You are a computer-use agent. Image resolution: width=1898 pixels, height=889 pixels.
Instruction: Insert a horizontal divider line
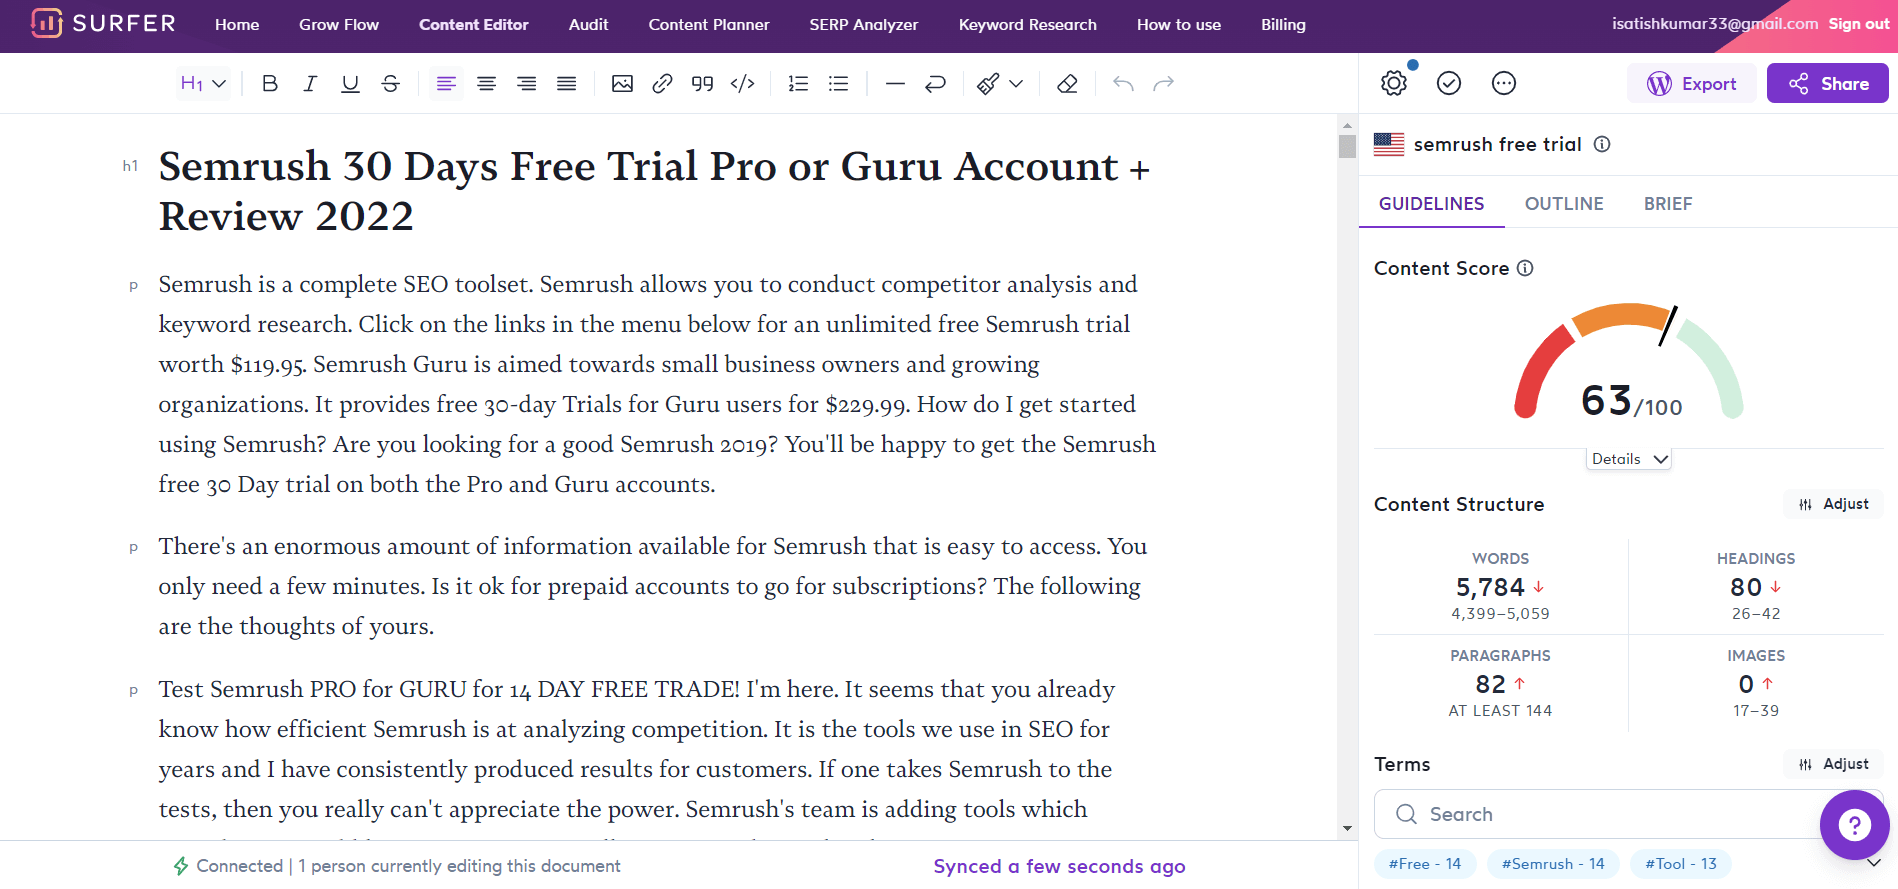pos(895,84)
